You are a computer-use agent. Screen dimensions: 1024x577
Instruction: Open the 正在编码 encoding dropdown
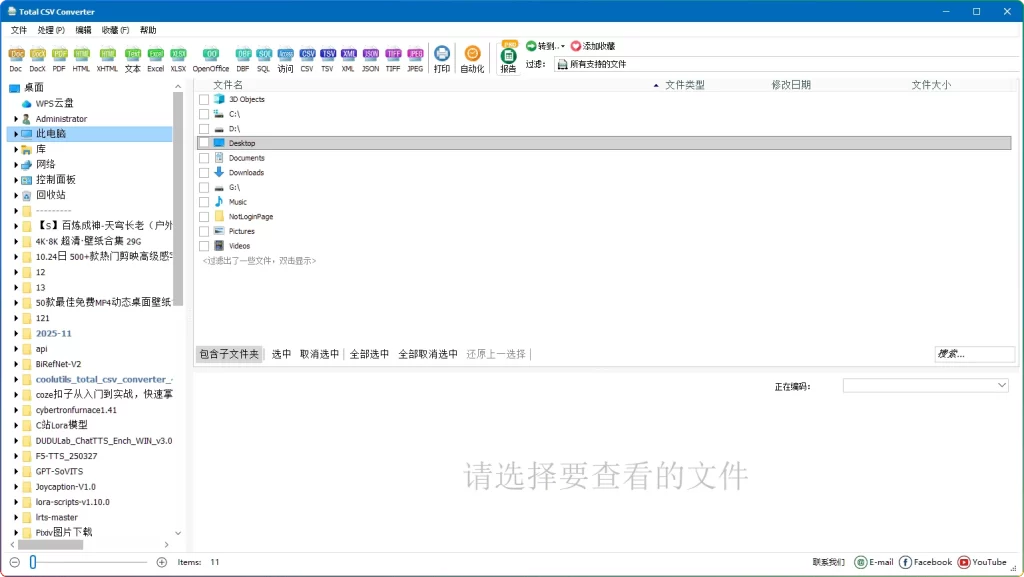[x=925, y=385]
